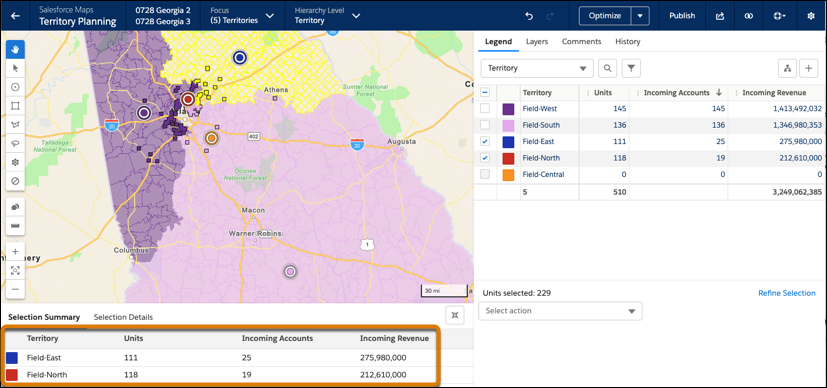This screenshot has height=388, width=827.
Task: Click the Field-East blue legend swatch
Action: [508, 142]
